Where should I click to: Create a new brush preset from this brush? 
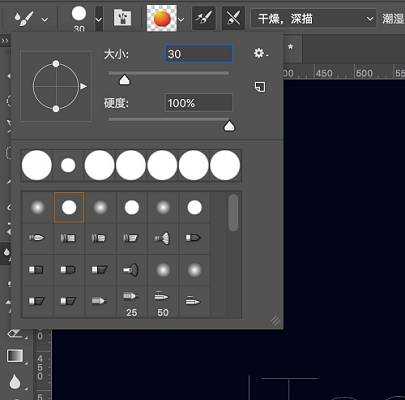click(260, 87)
